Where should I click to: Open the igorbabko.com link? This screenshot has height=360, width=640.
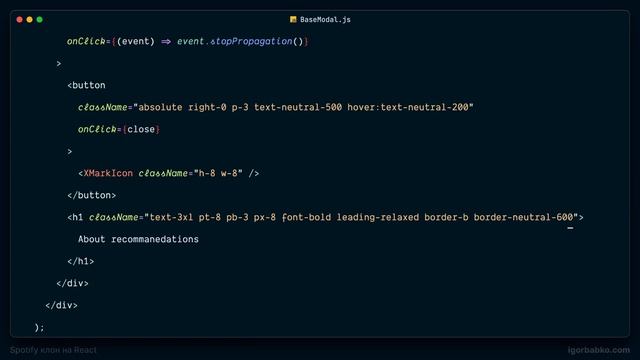(x=598, y=350)
